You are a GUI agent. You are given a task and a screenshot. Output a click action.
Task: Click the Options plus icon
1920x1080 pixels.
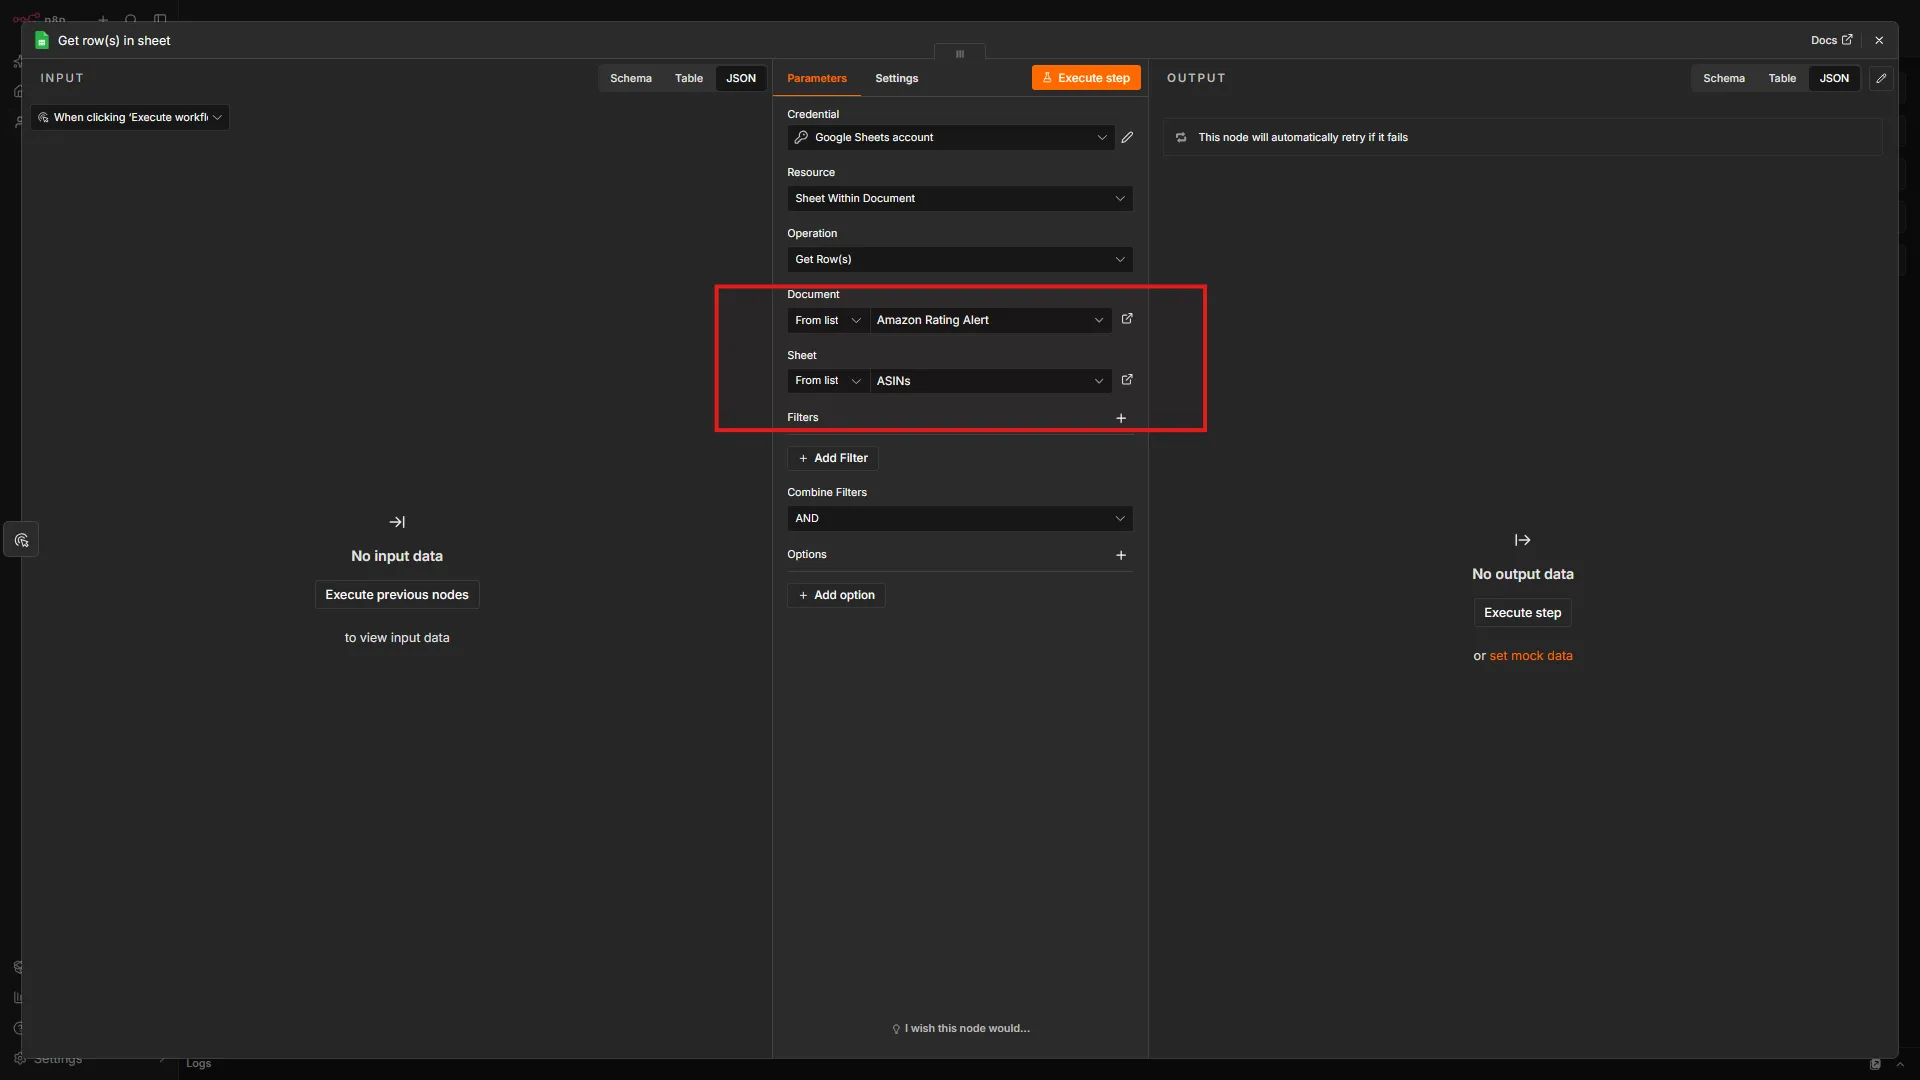(1121, 555)
